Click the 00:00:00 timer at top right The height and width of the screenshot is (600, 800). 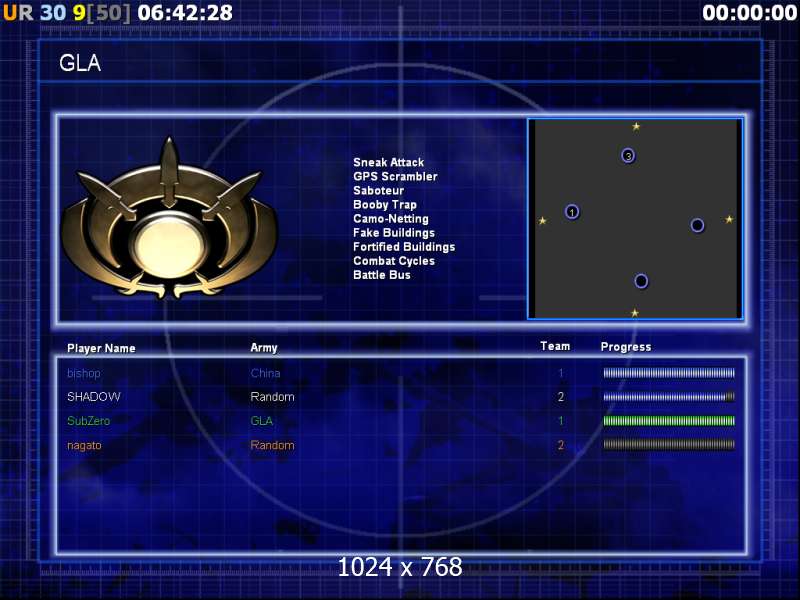(x=749, y=13)
